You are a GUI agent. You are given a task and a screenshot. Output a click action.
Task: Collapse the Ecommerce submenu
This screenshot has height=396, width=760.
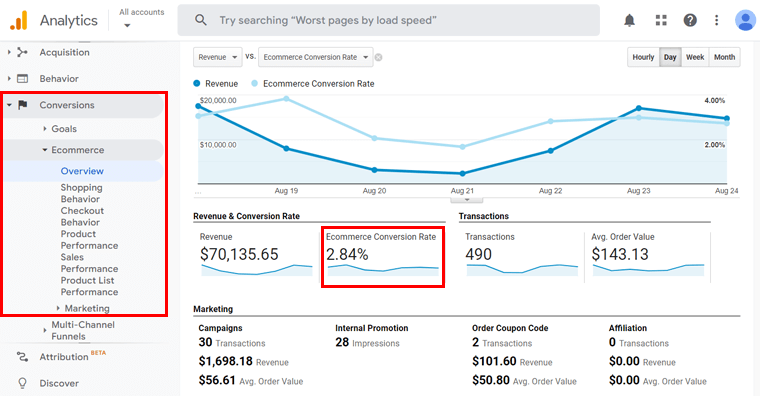45,150
